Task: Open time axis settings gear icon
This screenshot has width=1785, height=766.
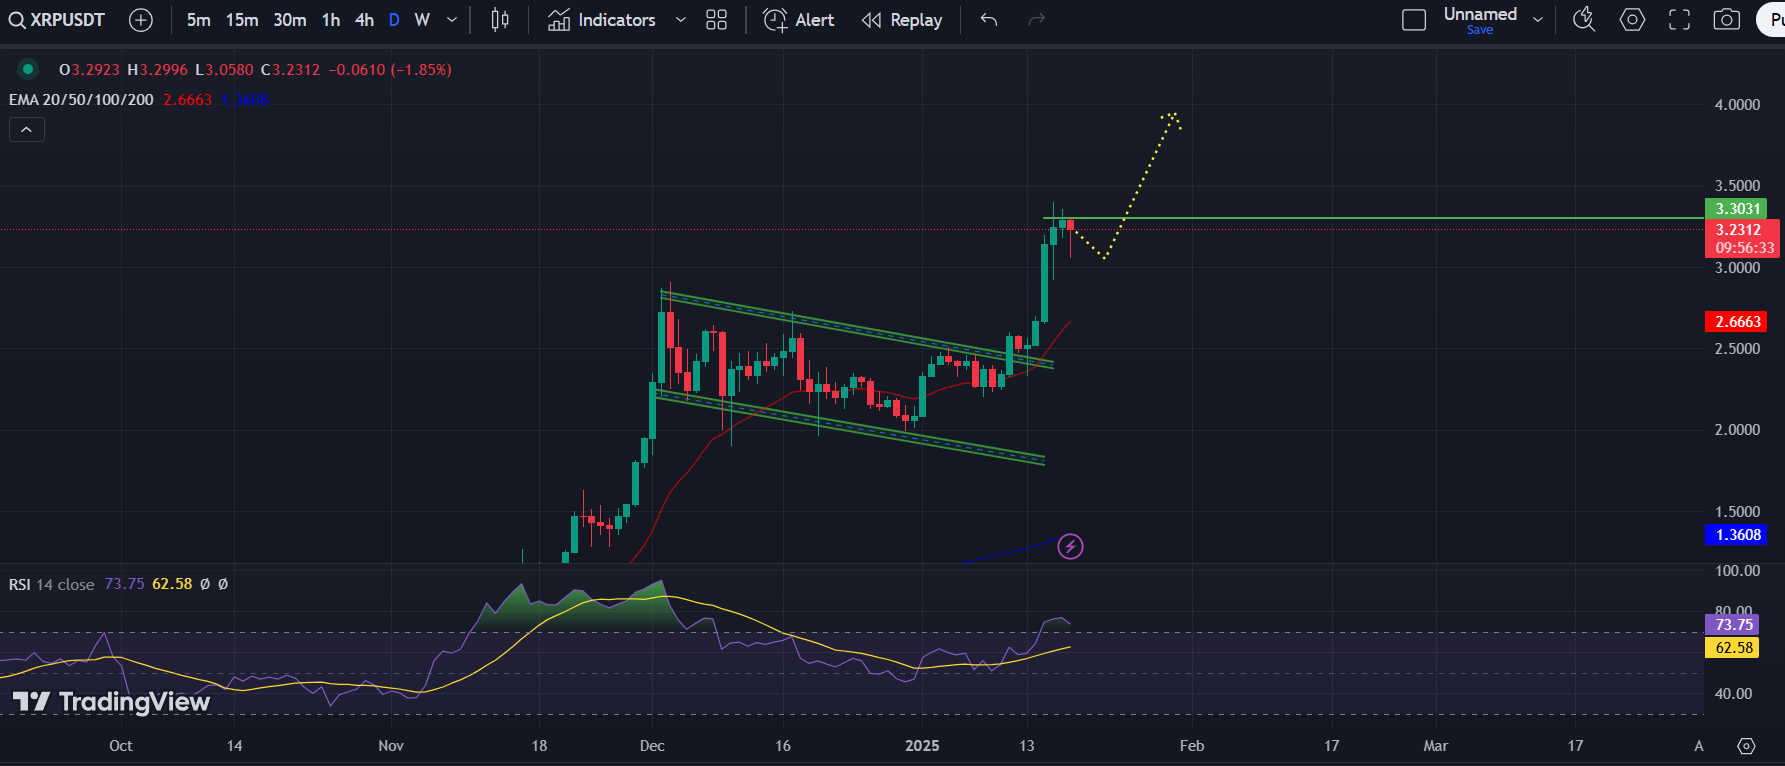Action: point(1746,746)
